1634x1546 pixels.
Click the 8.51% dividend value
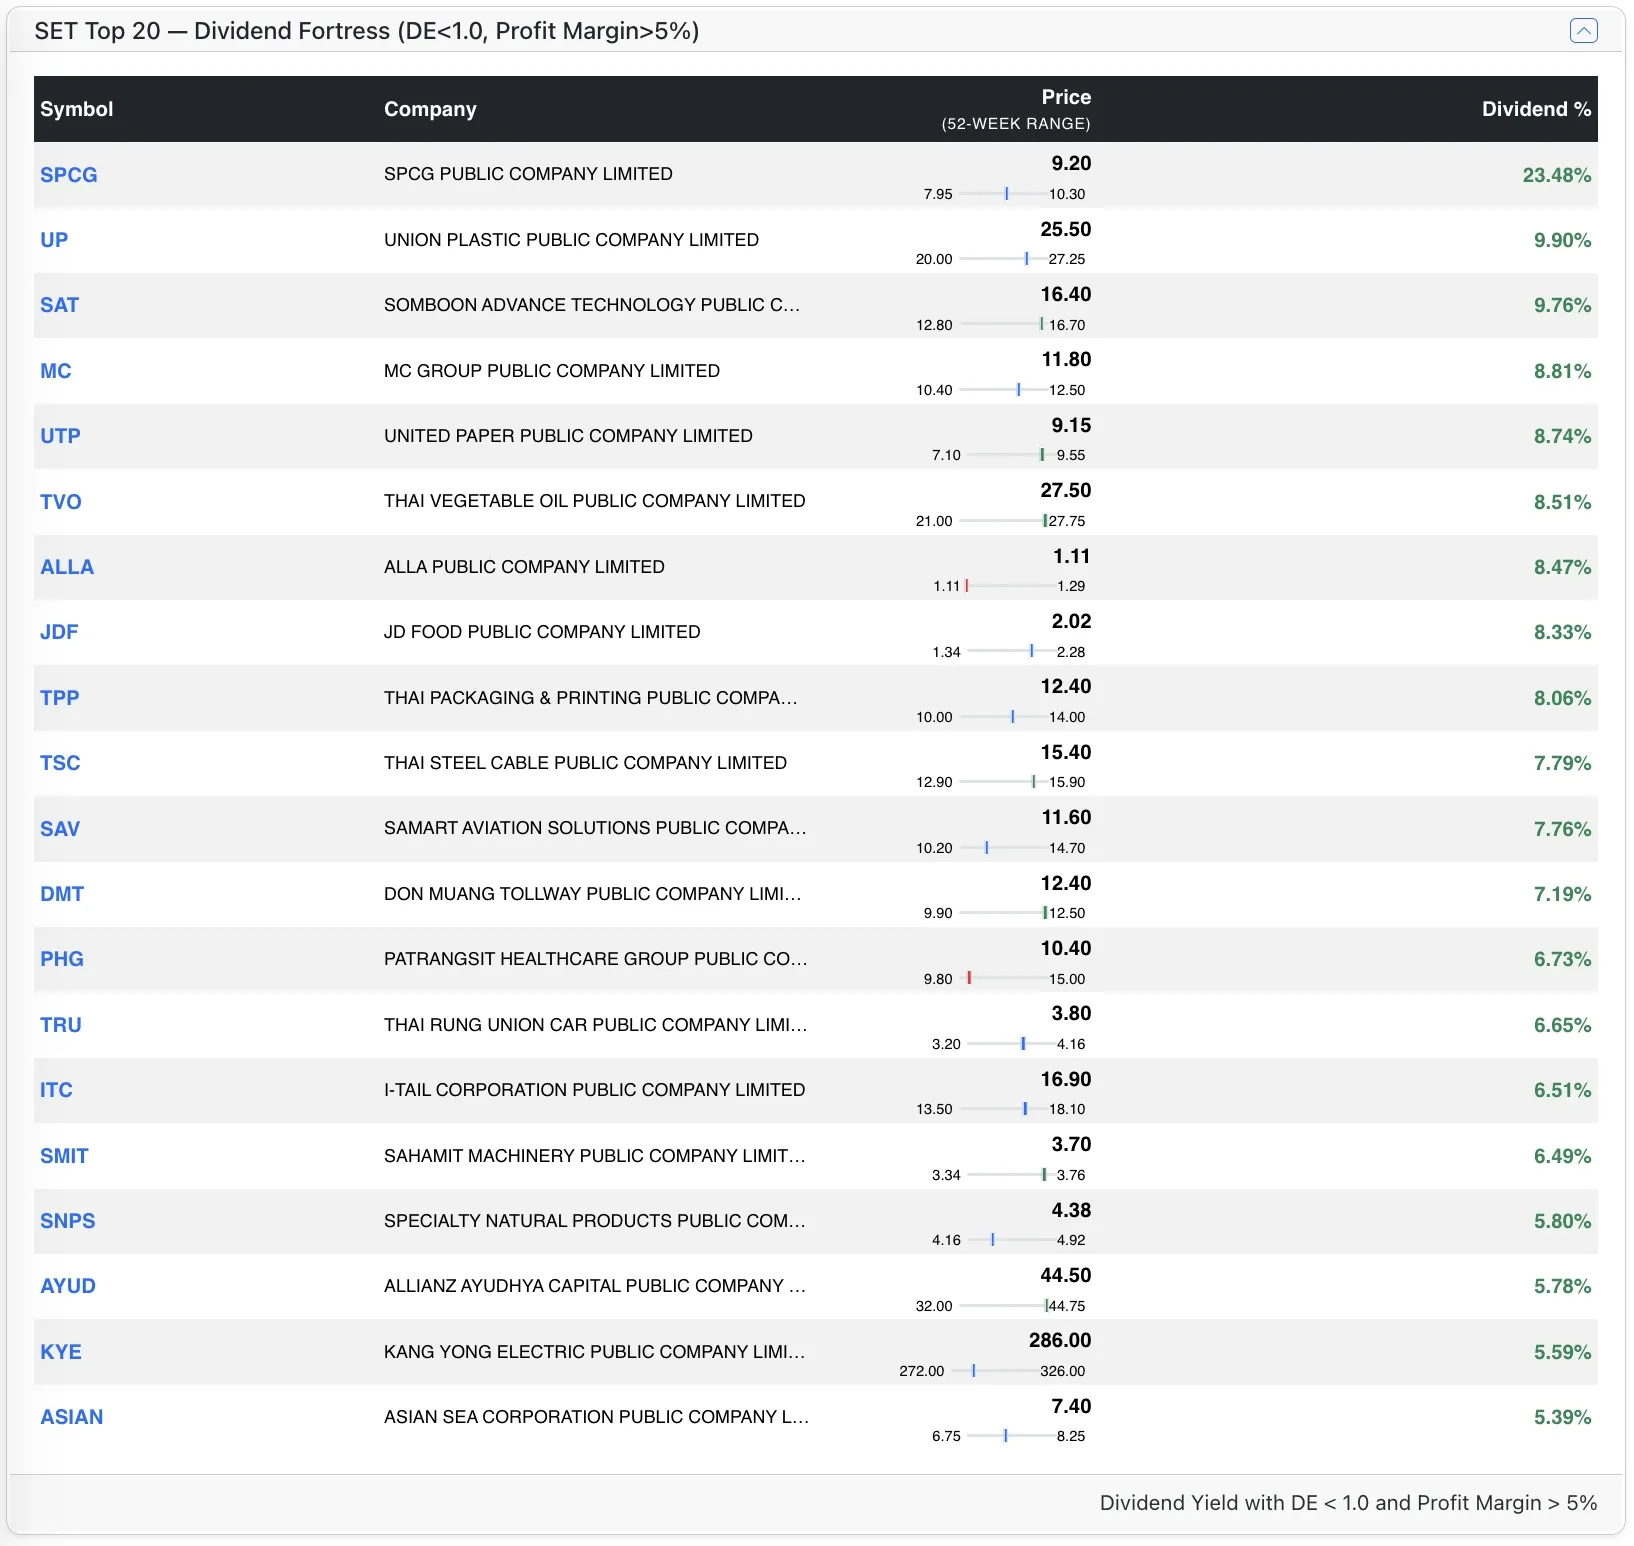point(1562,502)
